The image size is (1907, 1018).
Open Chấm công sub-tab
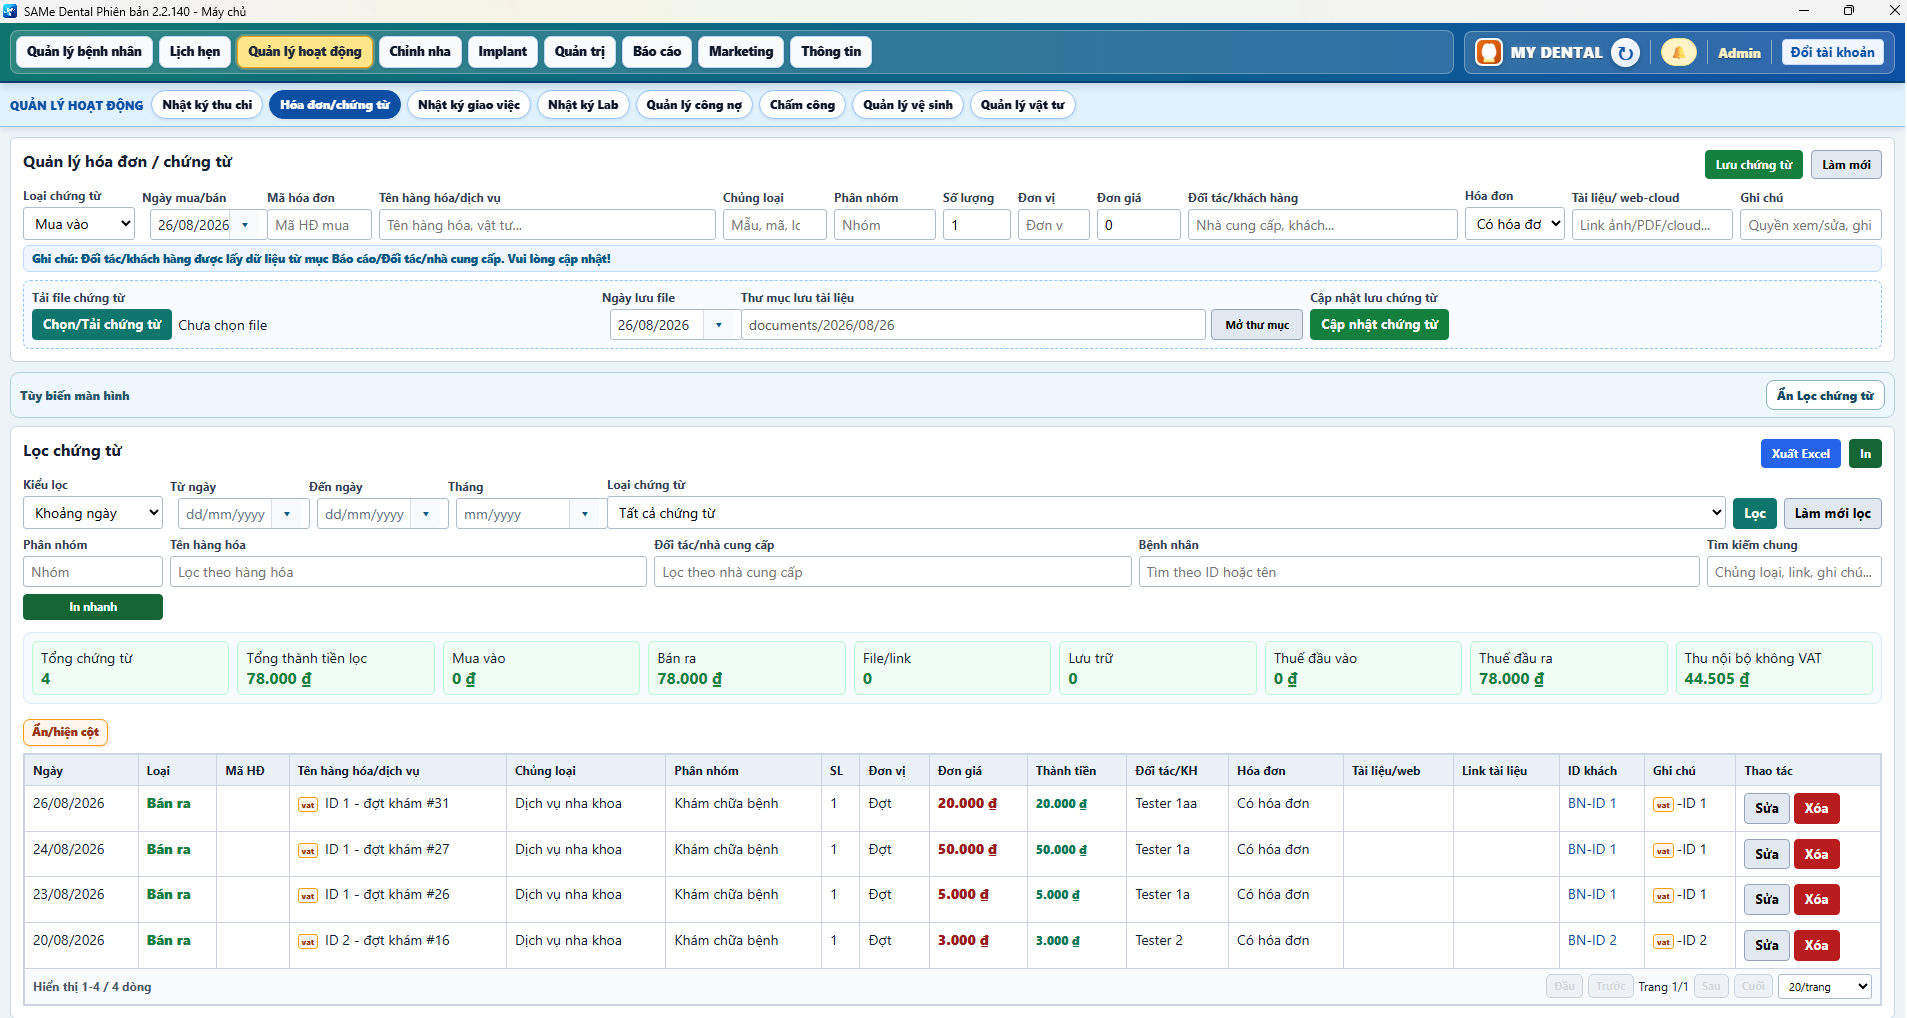tap(802, 105)
